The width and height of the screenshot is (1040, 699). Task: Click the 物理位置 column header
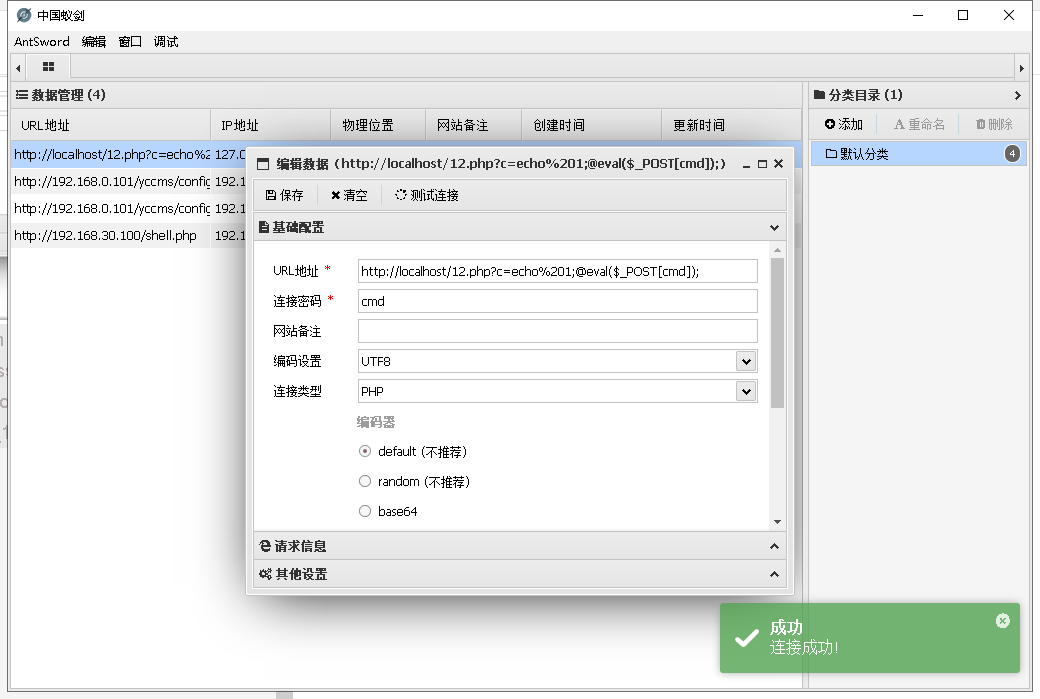point(378,125)
